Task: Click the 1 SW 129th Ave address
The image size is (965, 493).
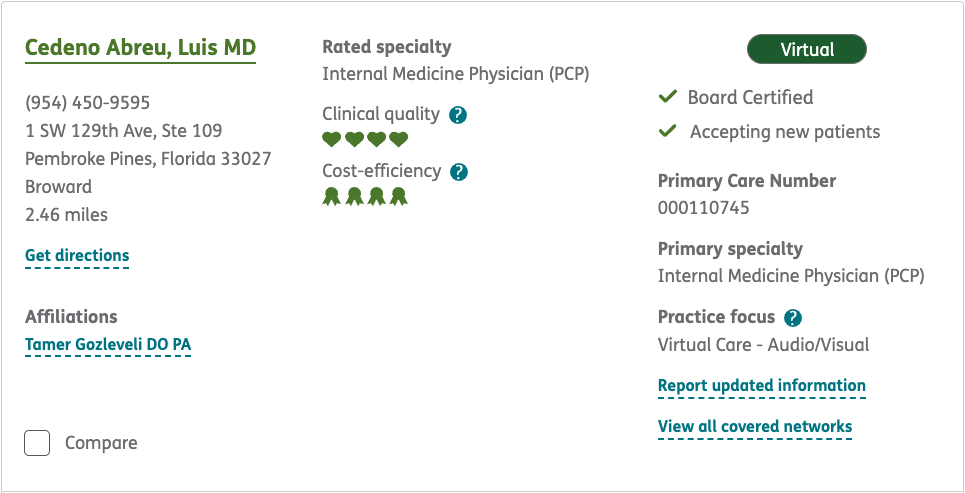Action: coord(124,130)
